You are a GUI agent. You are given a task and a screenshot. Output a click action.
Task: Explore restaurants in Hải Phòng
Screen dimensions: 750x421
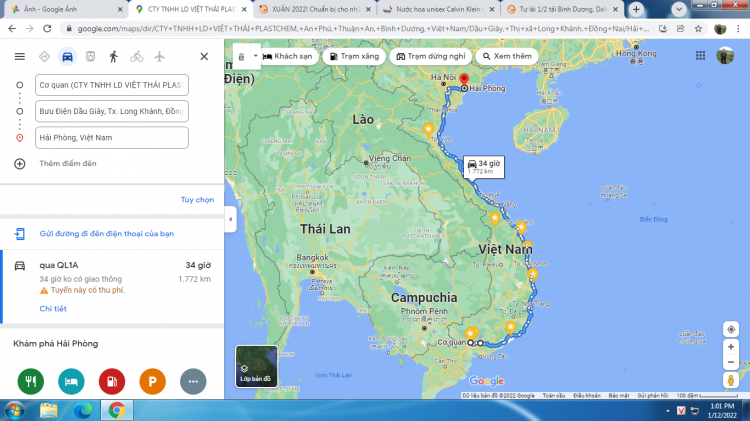31,381
